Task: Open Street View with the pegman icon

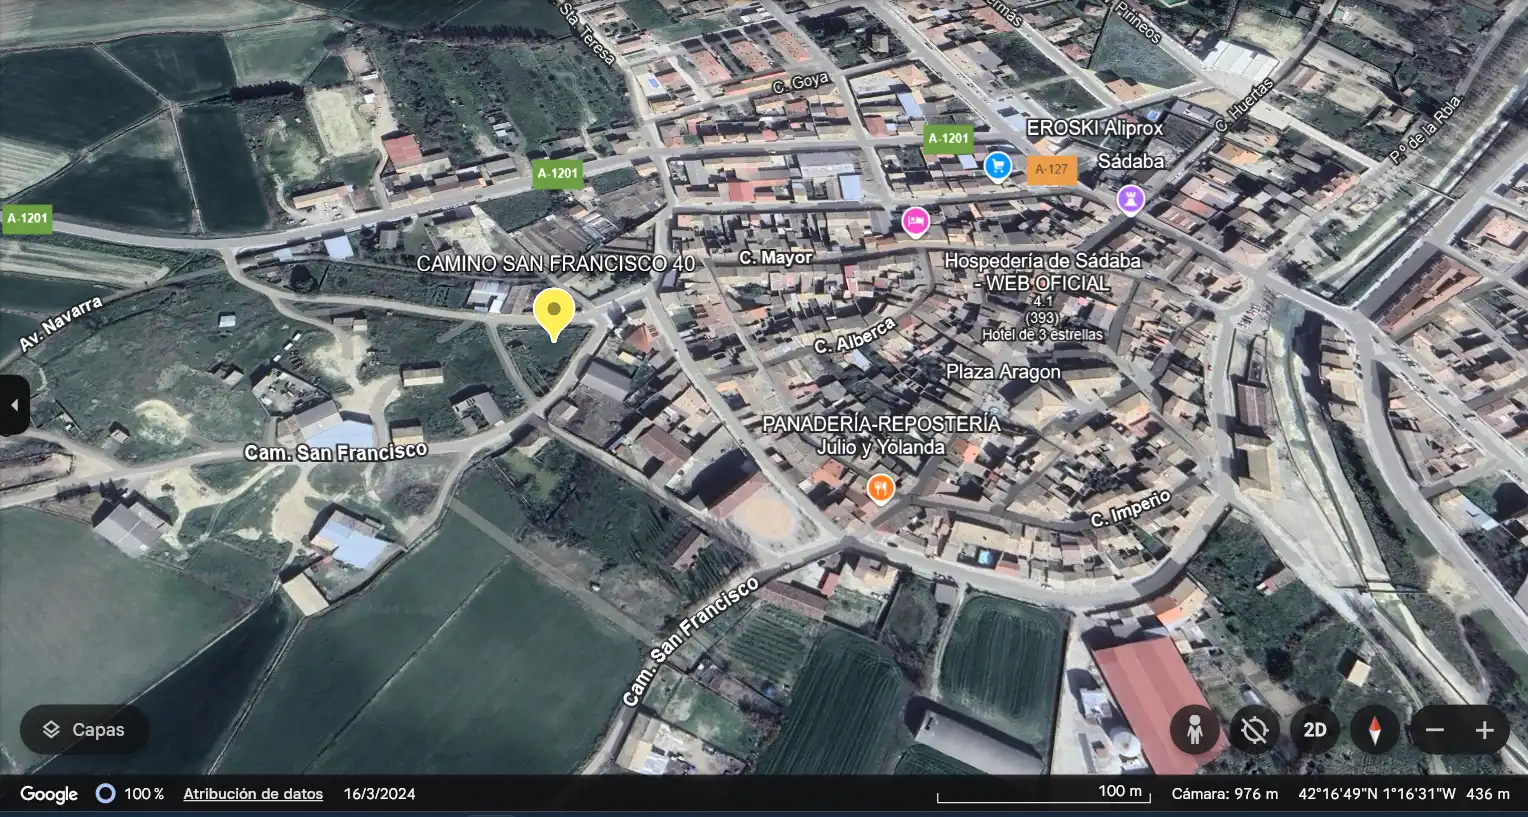Action: [x=1195, y=730]
